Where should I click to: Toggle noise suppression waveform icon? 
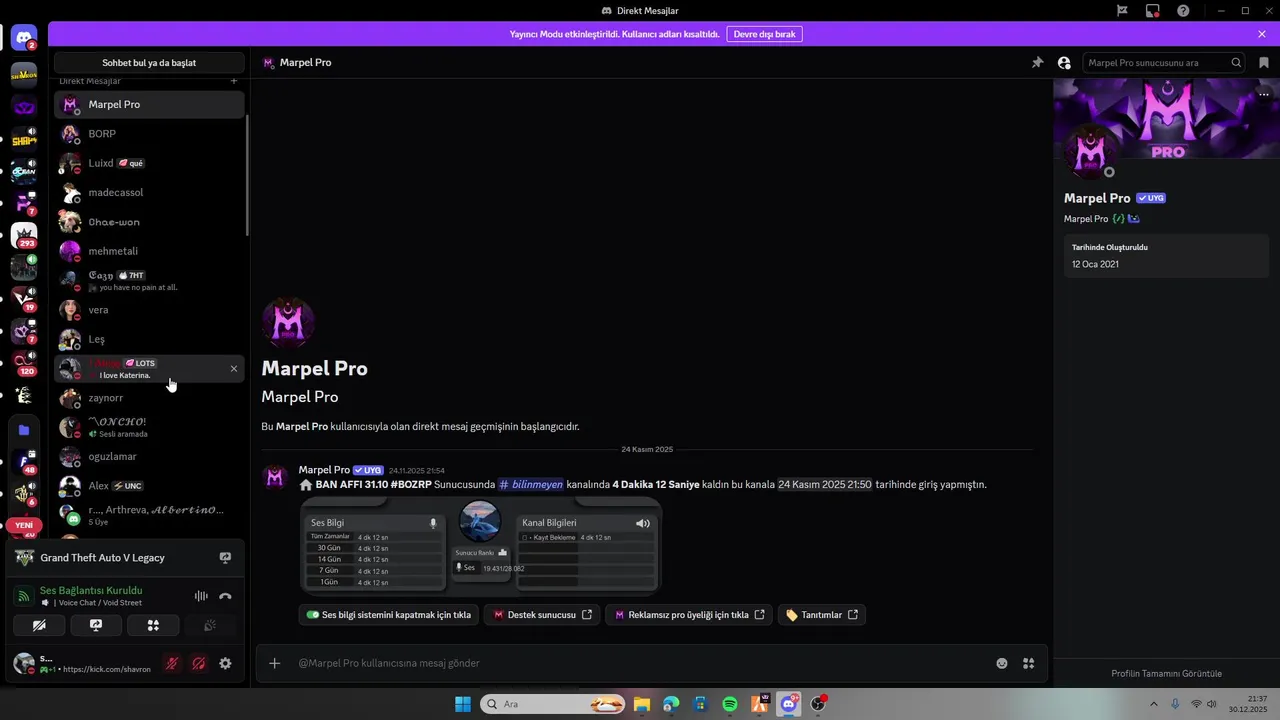pos(201,596)
